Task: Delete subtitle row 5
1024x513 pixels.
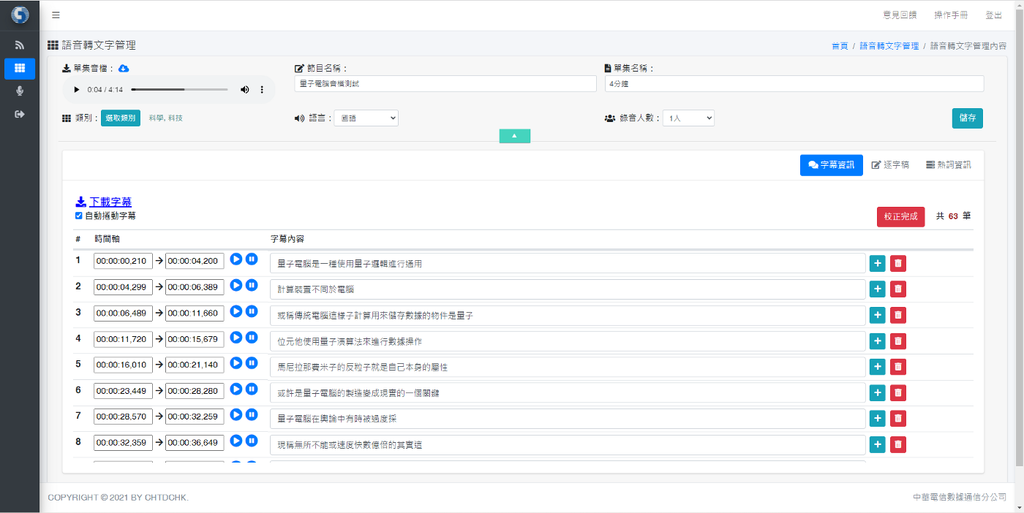Action: tap(898, 367)
